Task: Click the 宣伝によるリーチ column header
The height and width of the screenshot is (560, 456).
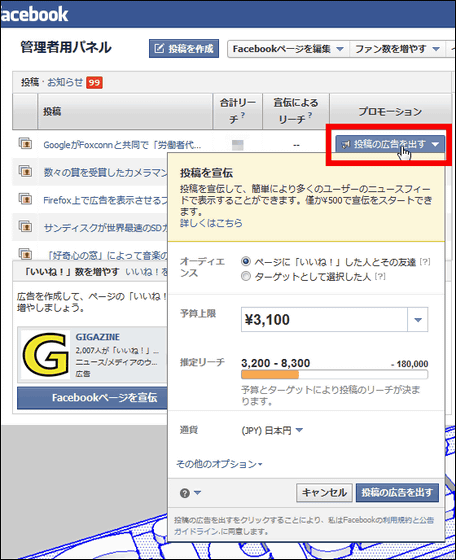Action: point(296,111)
